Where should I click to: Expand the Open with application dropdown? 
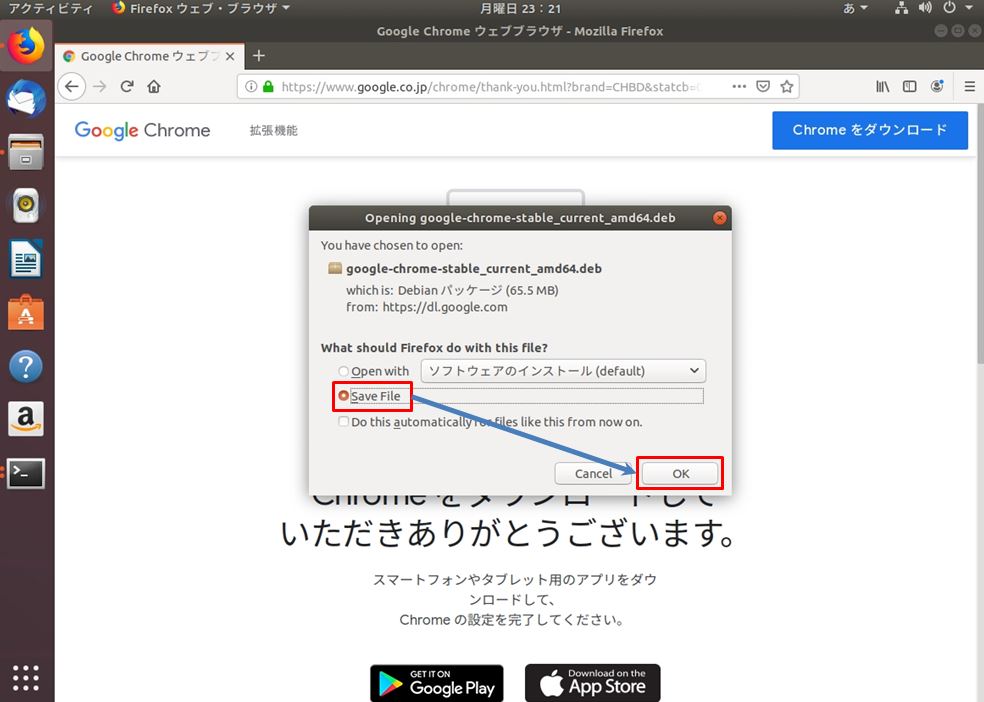coord(563,371)
